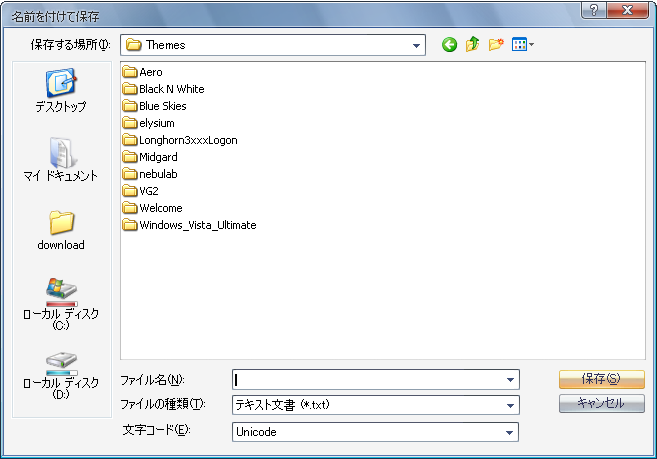
Task: Select the Black N White folder icon
Action: (130, 89)
